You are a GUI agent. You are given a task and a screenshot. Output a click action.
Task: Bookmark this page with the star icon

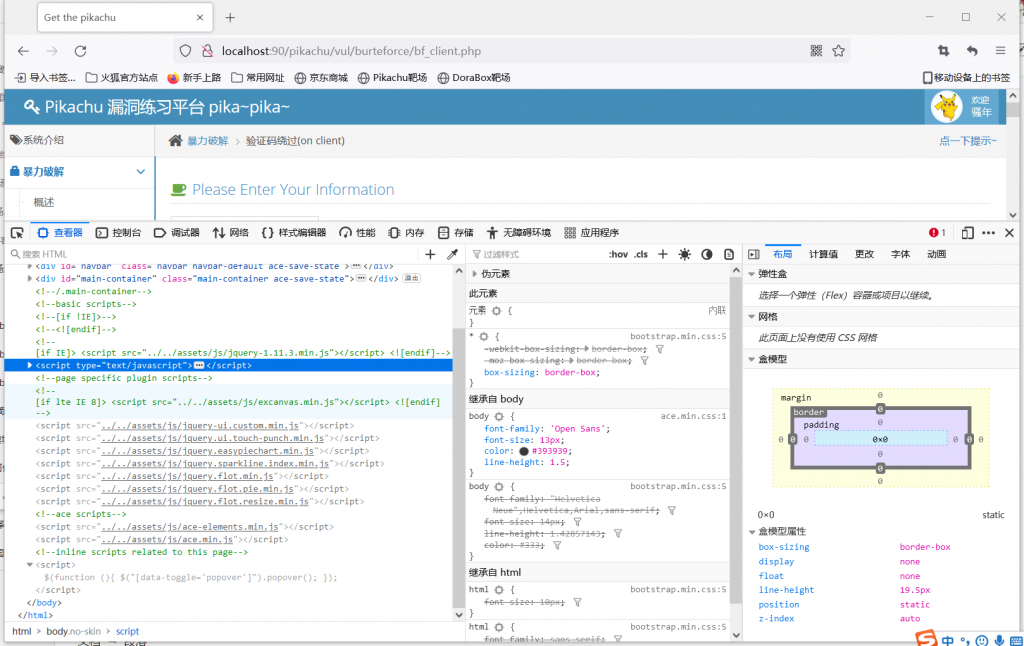[839, 51]
